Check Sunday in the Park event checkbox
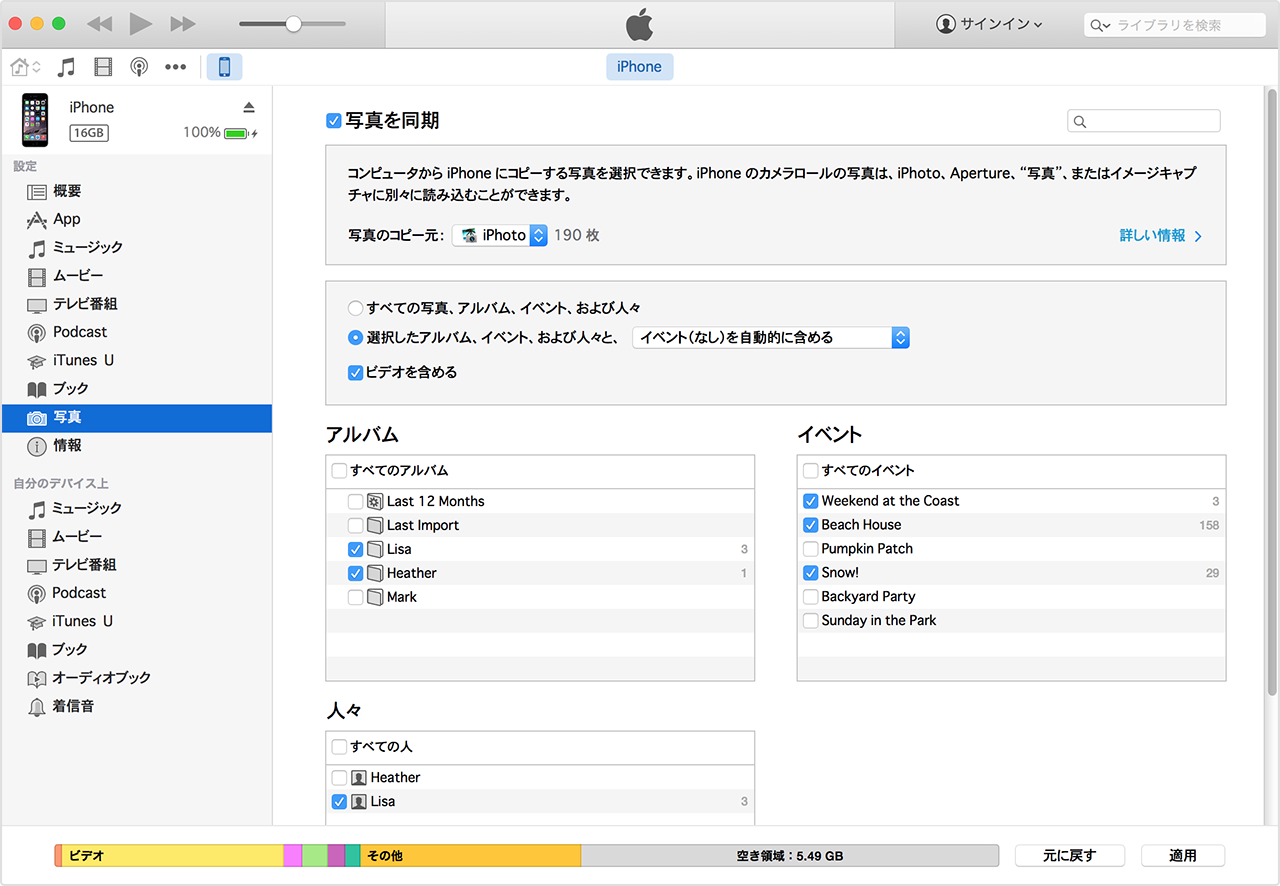1280x886 pixels. click(x=810, y=621)
